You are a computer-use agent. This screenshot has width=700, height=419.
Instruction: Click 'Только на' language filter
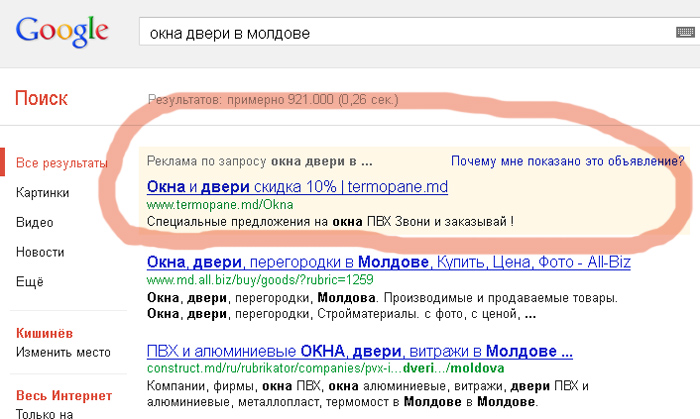click(44, 414)
